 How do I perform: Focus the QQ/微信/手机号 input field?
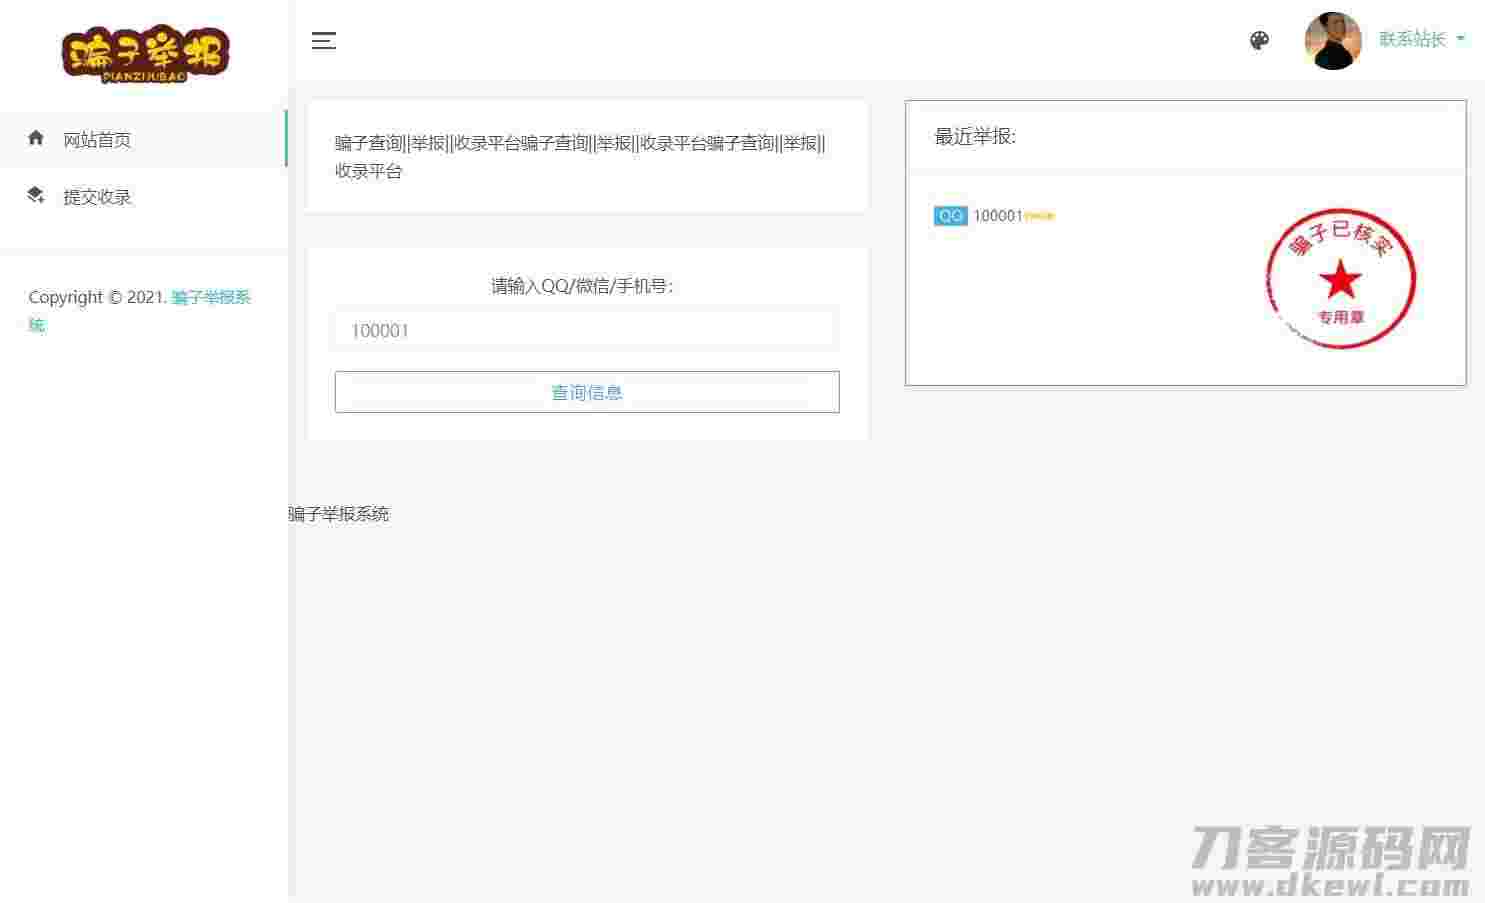coord(587,330)
